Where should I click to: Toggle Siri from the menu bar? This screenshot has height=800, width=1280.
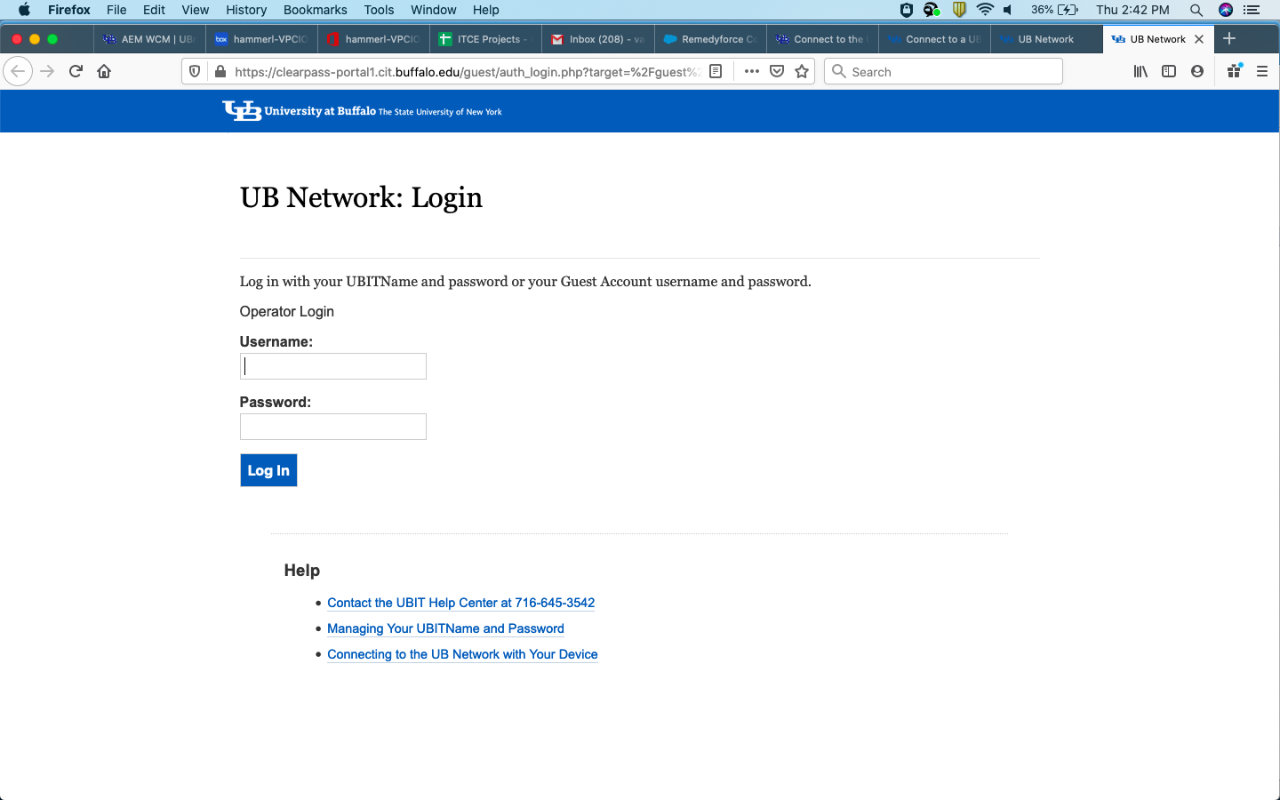click(1225, 10)
